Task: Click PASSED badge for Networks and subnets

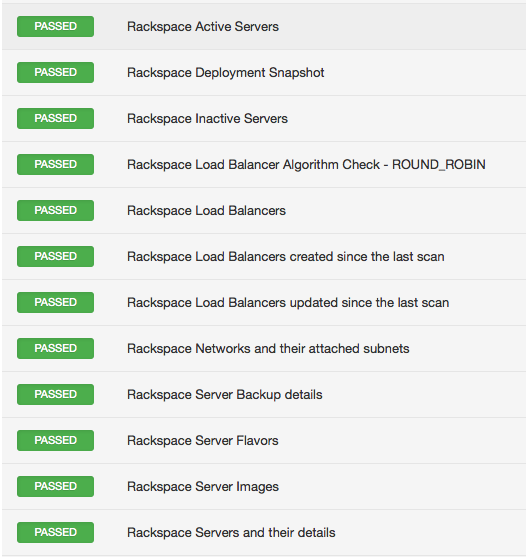Action: [55, 348]
